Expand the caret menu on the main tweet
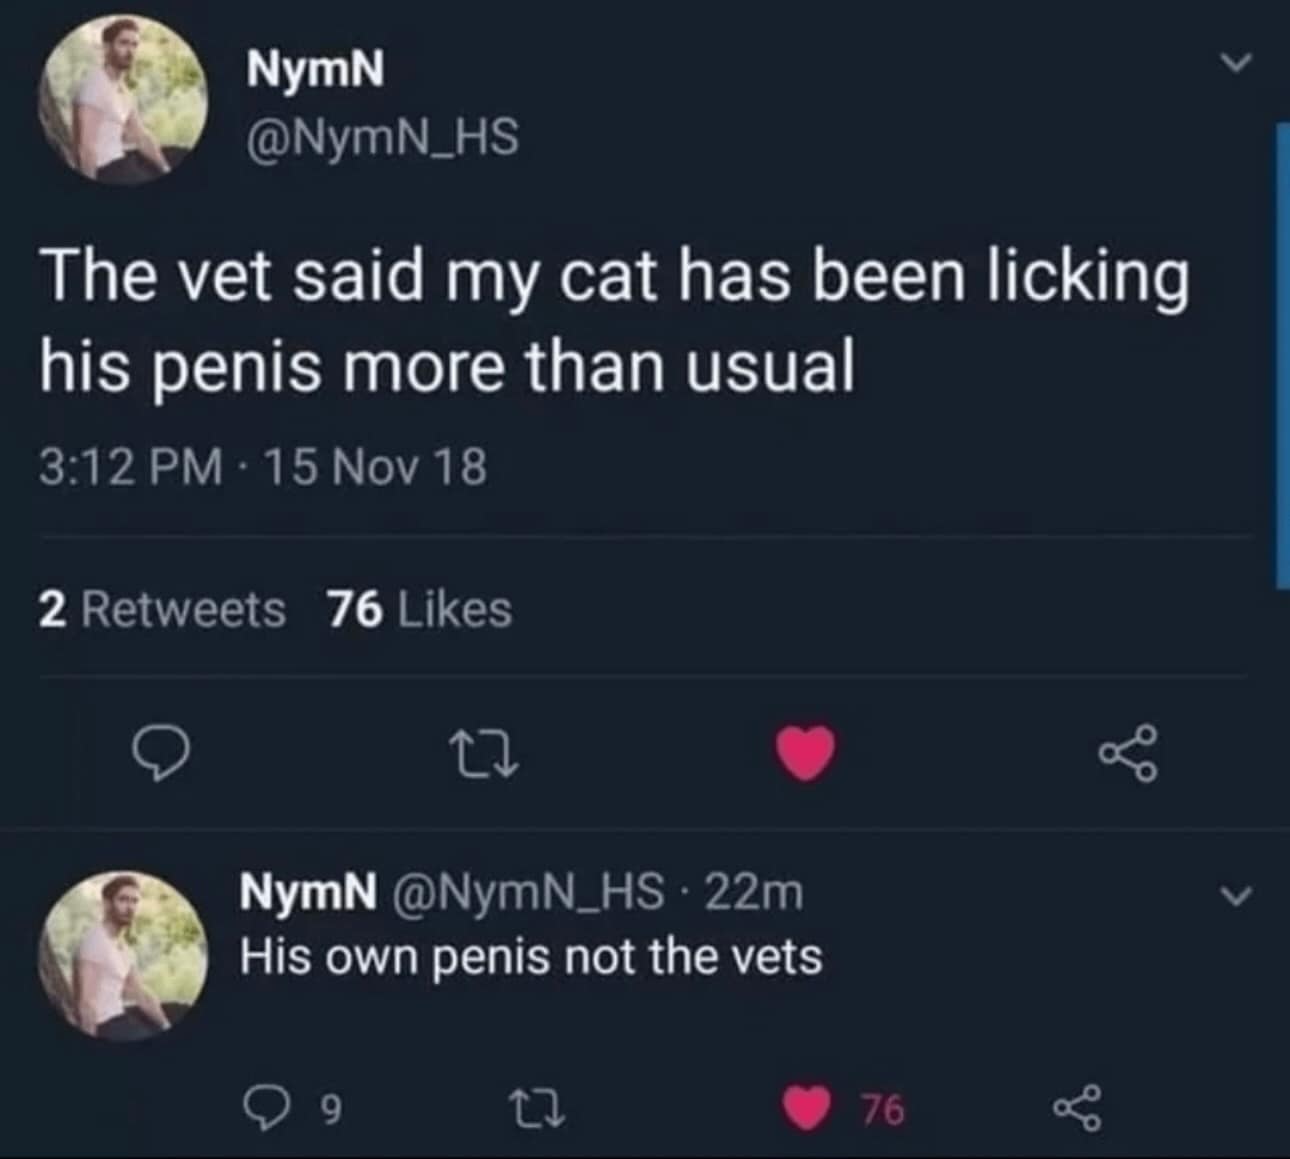Screen dimensions: 1290x1159 [1237, 62]
